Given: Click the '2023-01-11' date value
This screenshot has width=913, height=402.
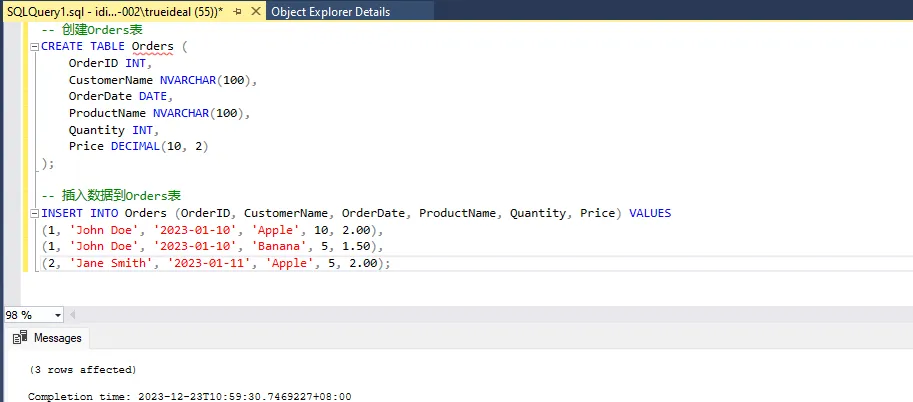Looking at the screenshot, I should pos(209,263).
